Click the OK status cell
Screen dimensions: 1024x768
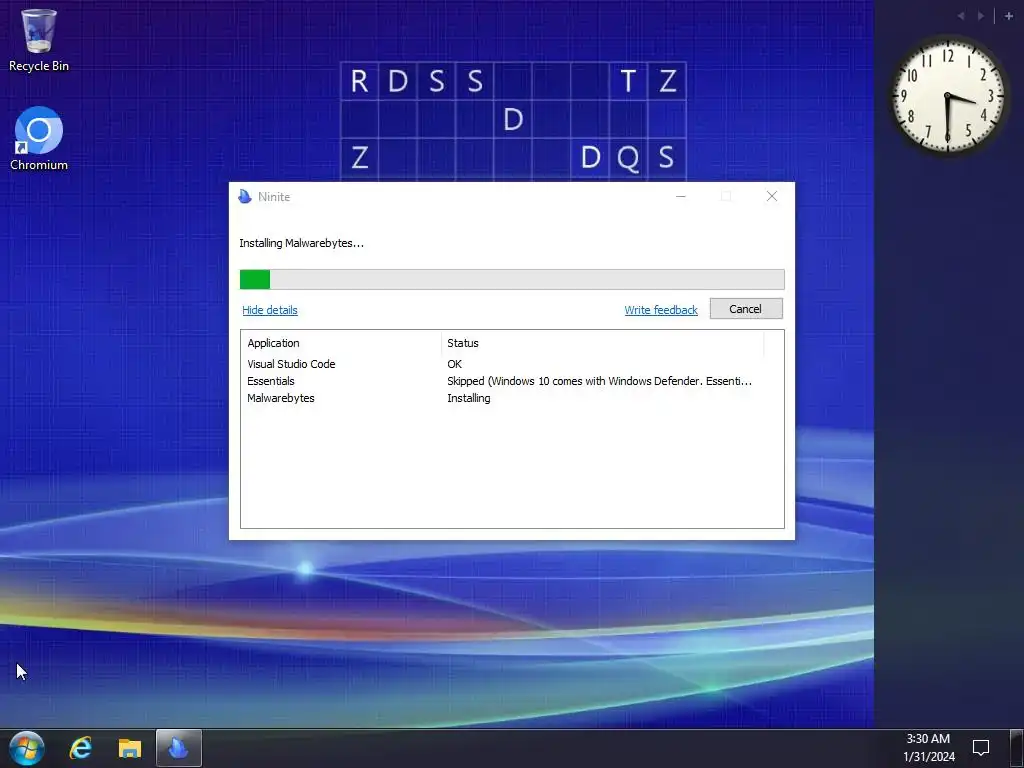point(455,364)
